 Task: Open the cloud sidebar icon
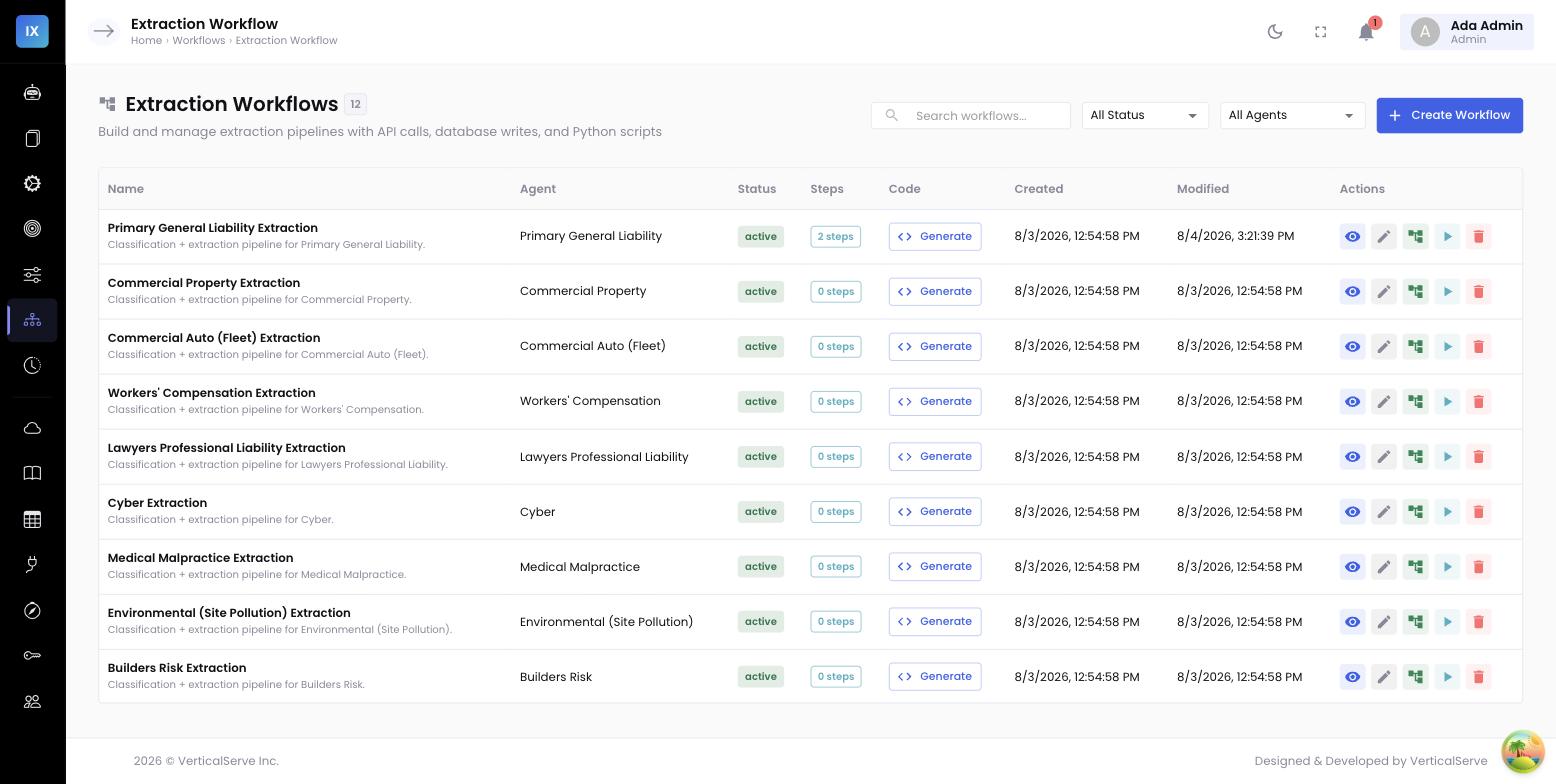pos(32,428)
